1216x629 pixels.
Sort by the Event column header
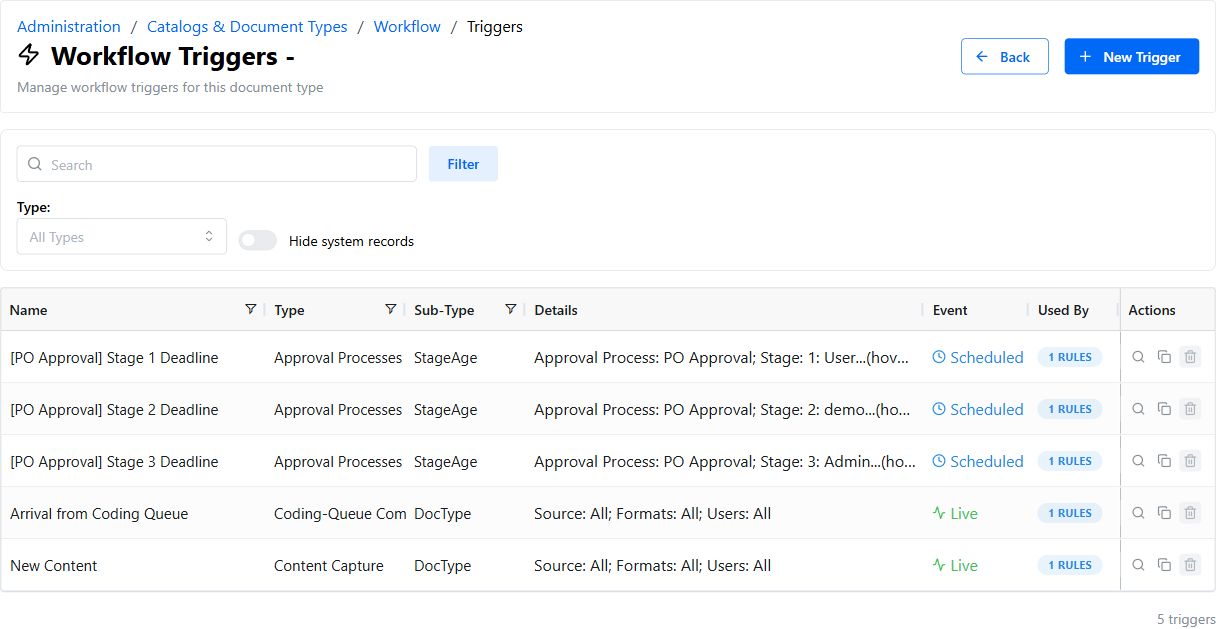[x=950, y=310]
